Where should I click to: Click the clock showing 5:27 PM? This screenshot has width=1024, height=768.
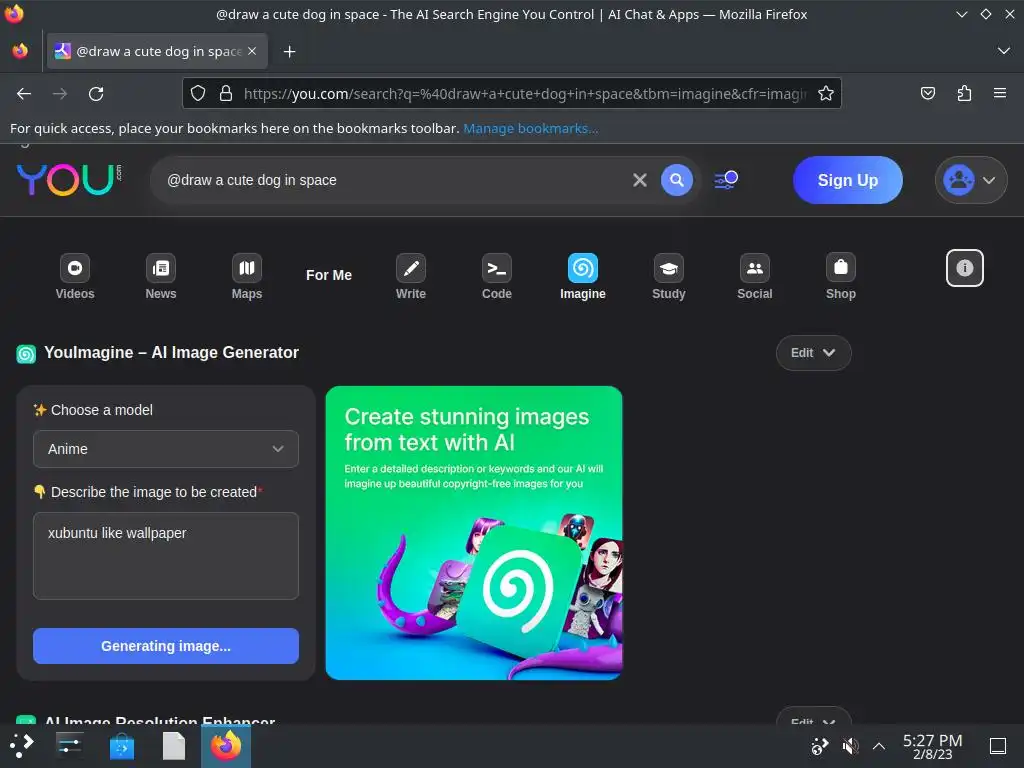(932, 746)
